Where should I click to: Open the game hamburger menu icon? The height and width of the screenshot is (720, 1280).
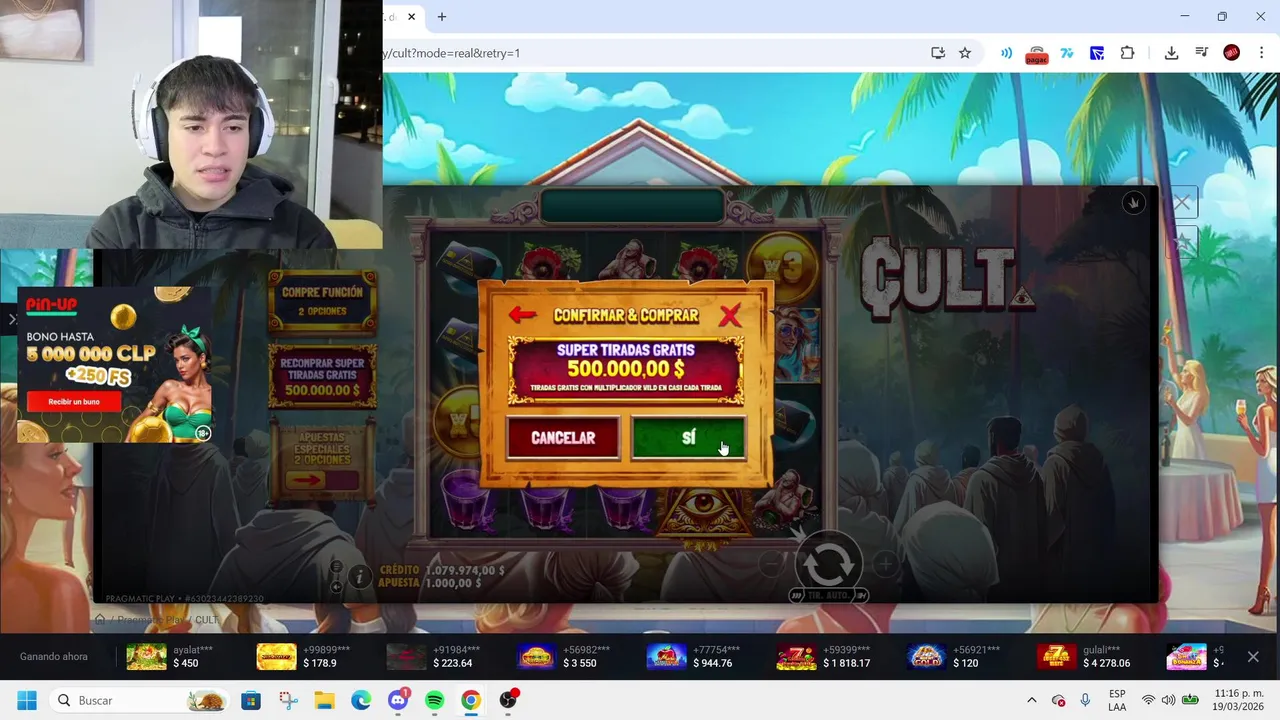point(336,567)
